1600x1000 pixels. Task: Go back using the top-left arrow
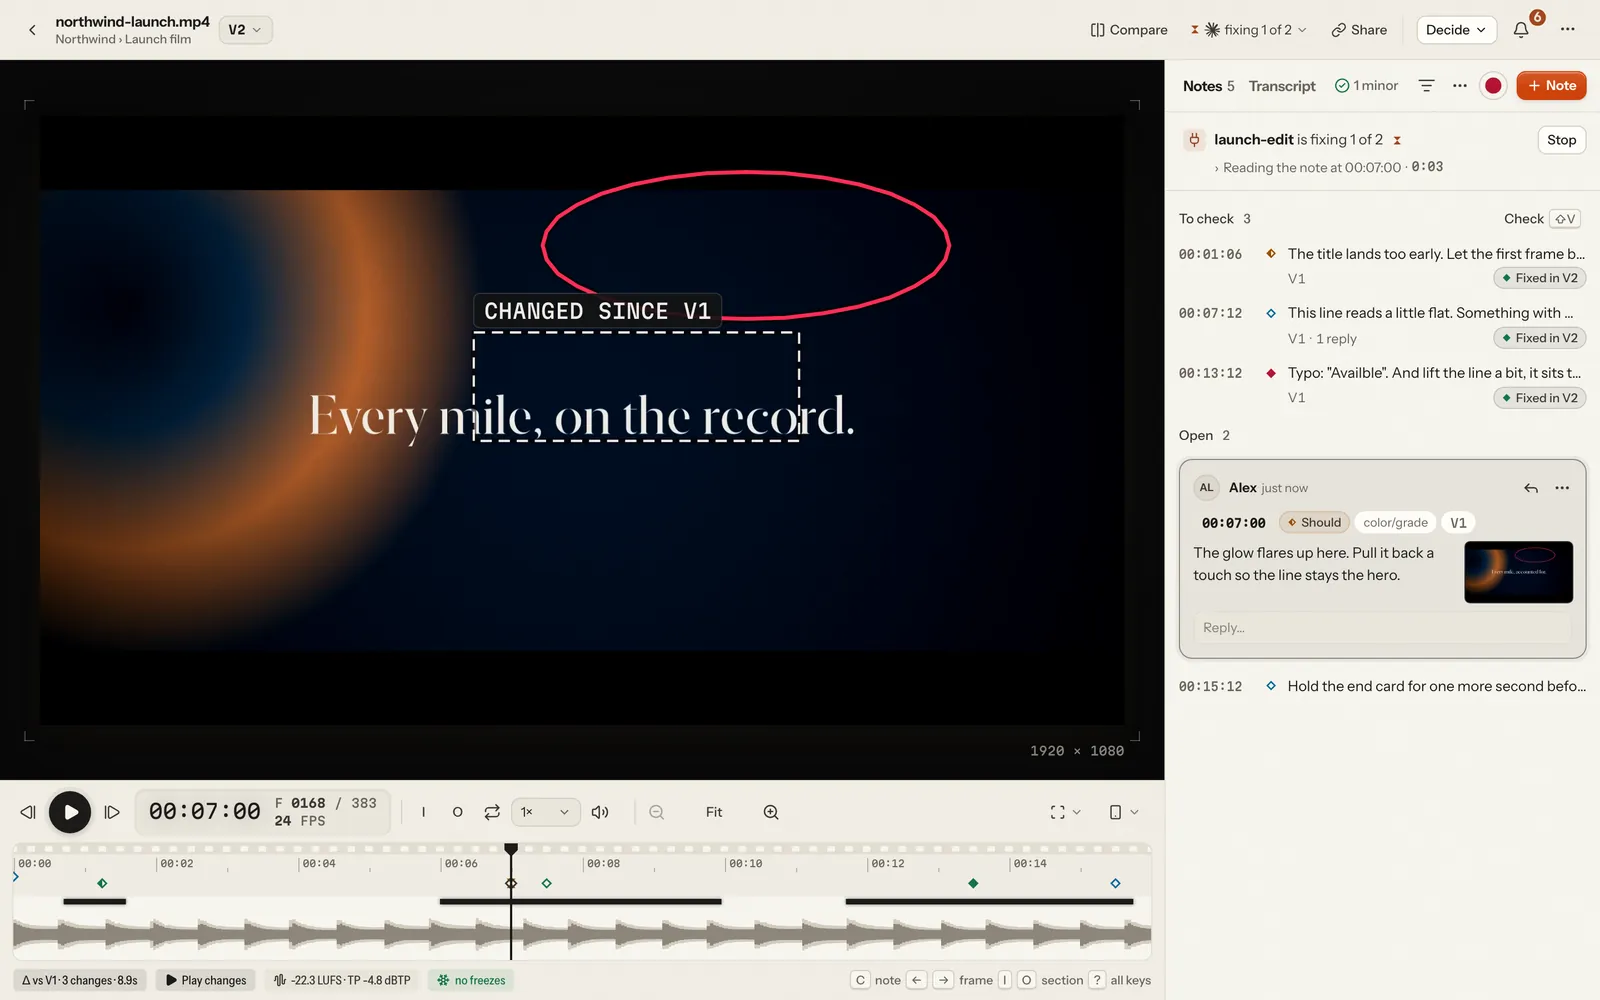(32, 30)
